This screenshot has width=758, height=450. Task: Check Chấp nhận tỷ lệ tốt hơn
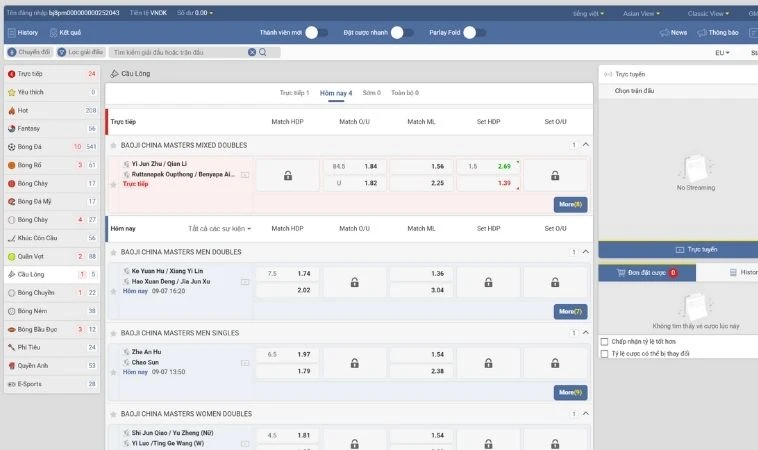(x=604, y=341)
